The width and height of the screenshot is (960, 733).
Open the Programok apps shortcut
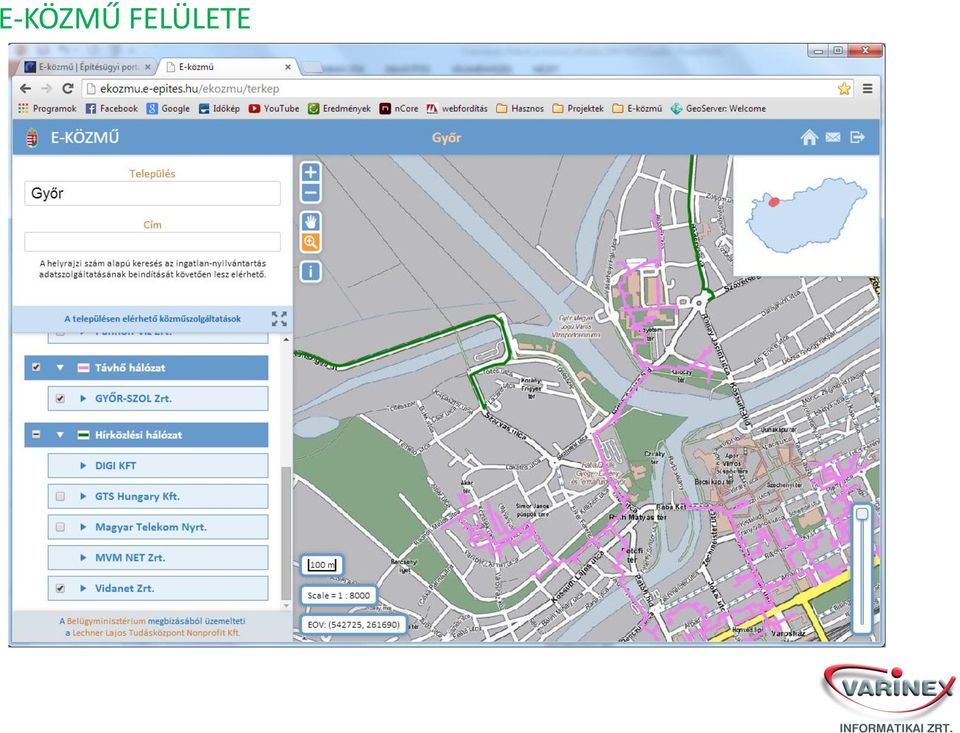coord(48,108)
